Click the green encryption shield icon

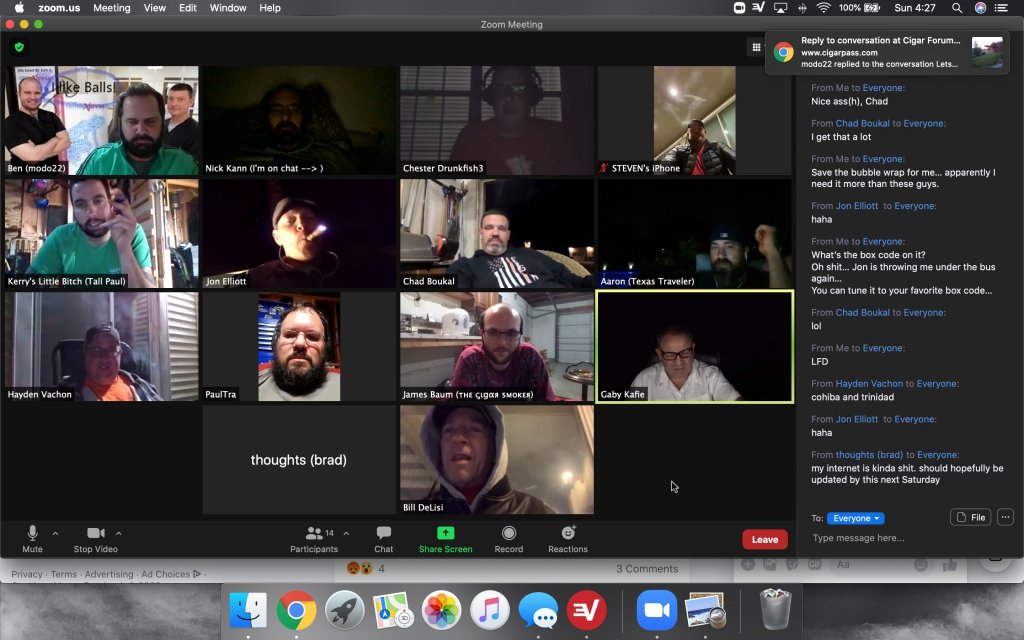18,47
